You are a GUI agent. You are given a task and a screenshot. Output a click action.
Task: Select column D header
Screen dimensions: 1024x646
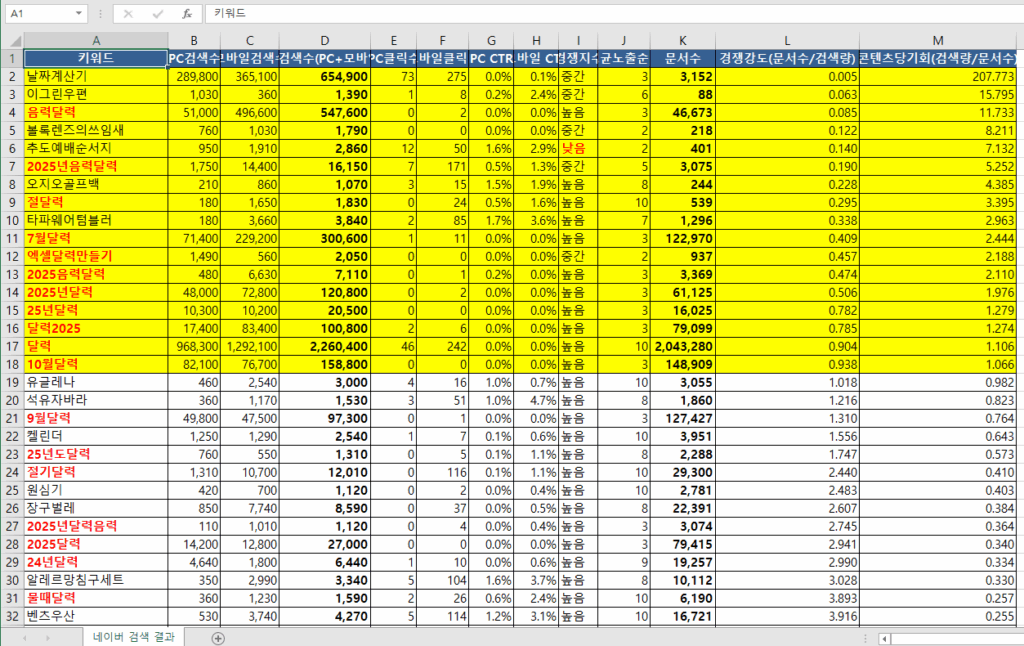(x=325, y=40)
